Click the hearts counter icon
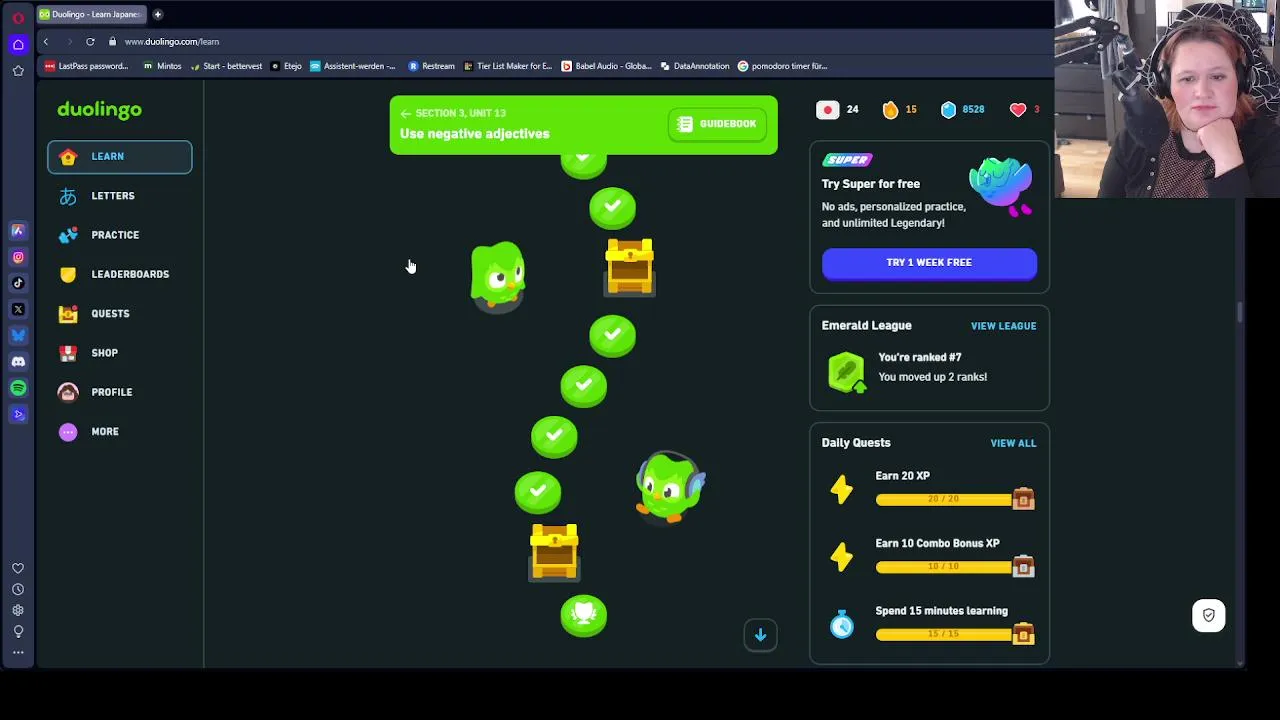The height and width of the screenshot is (720, 1280). coord(1018,110)
